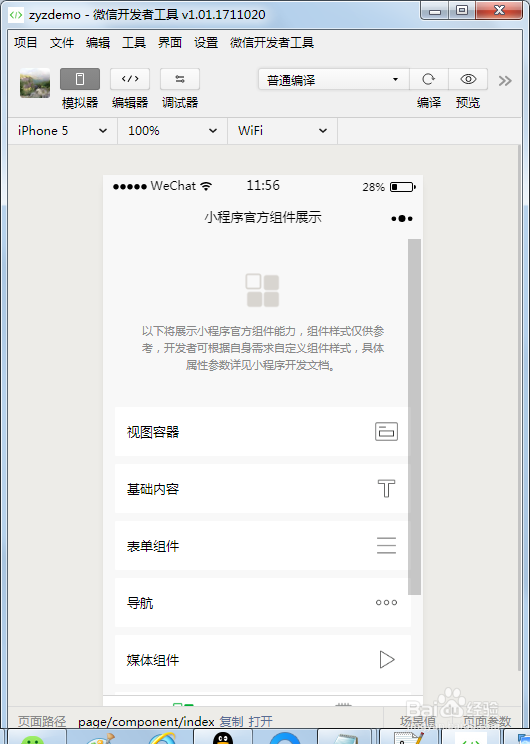
Task: Click the view container icon
Action: point(386,432)
